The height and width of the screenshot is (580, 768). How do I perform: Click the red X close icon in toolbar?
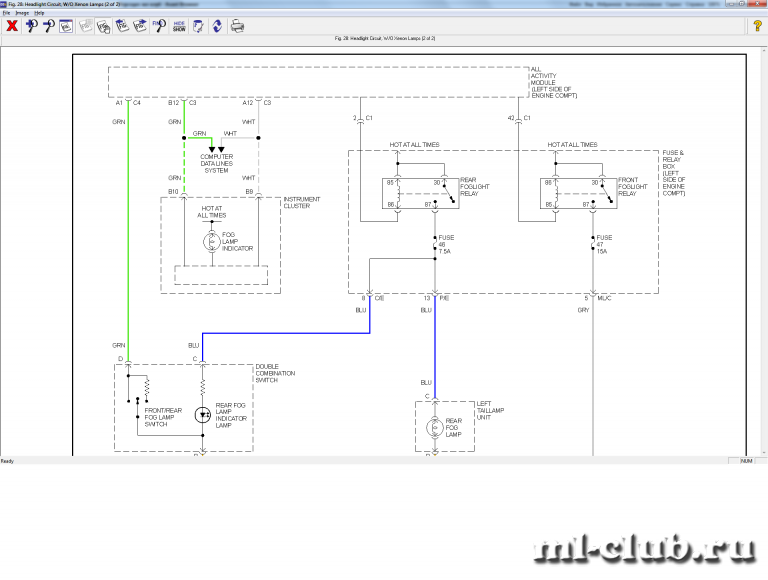pyautogui.click(x=12, y=26)
